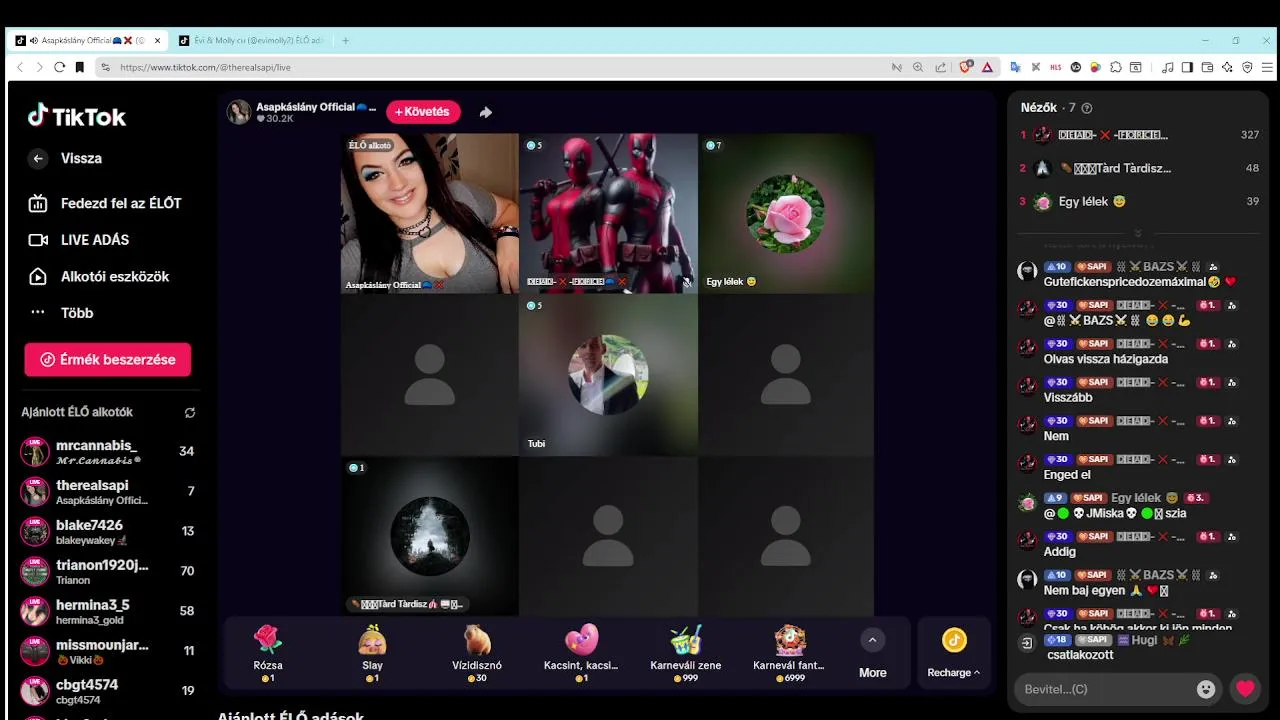The width and height of the screenshot is (1280, 720).
Task: Click the share arrow icon beside Követés
Action: tap(485, 112)
